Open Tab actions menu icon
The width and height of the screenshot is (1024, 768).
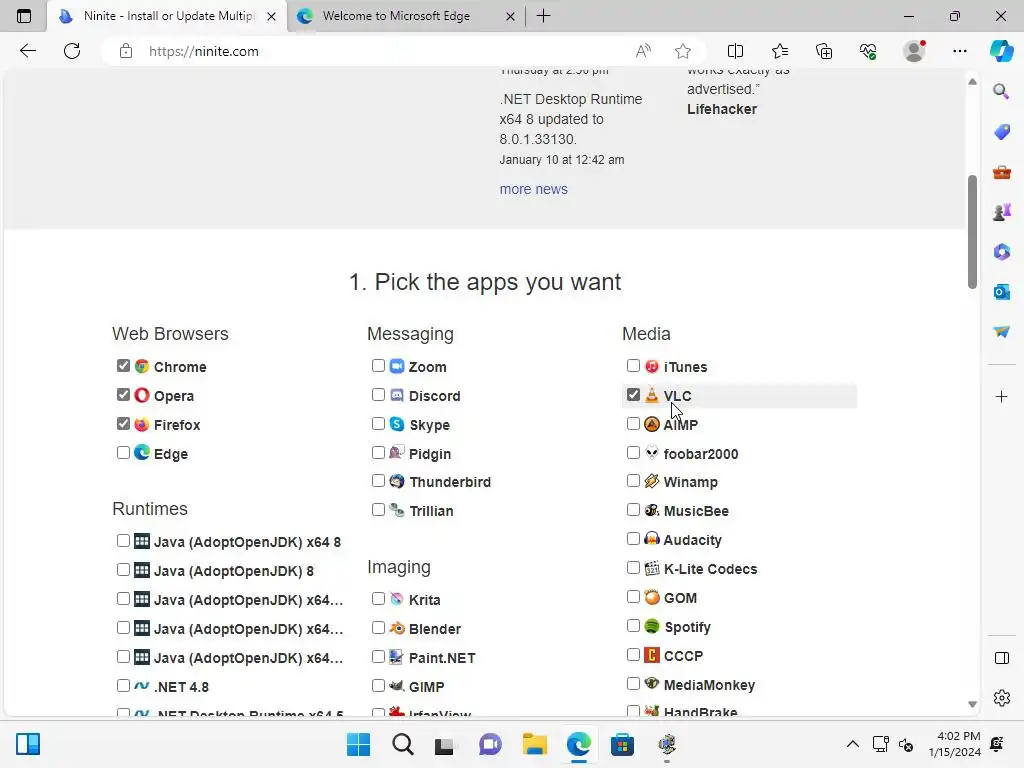[x=24, y=16]
